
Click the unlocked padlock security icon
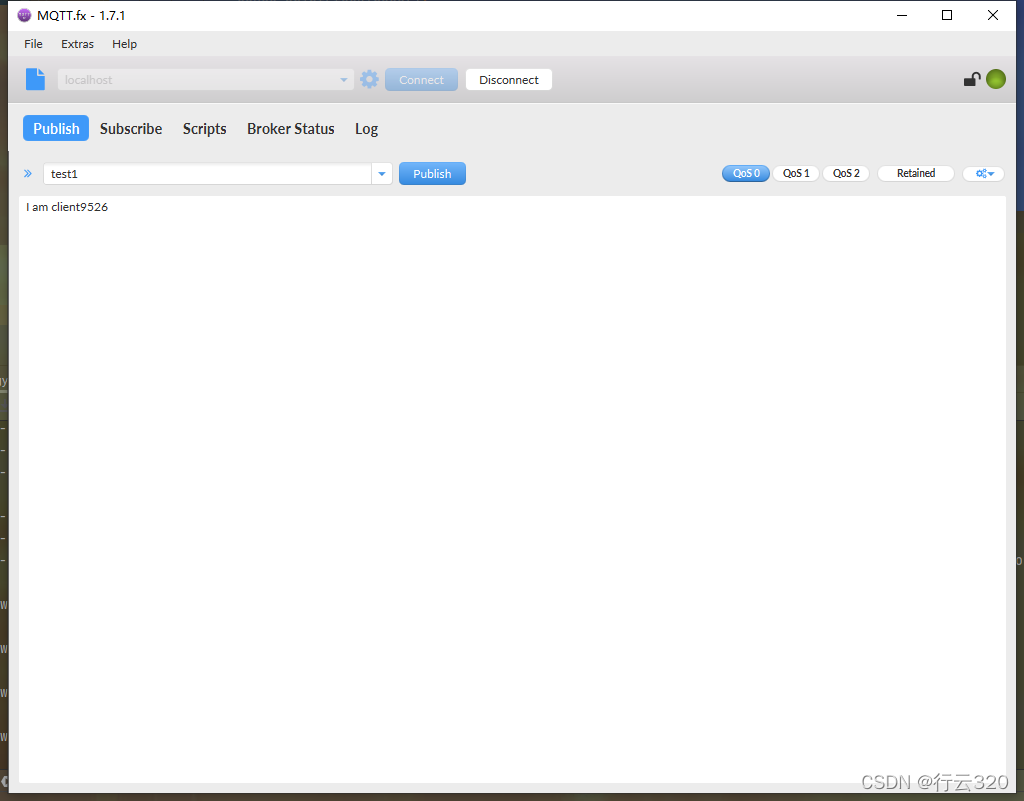972,79
